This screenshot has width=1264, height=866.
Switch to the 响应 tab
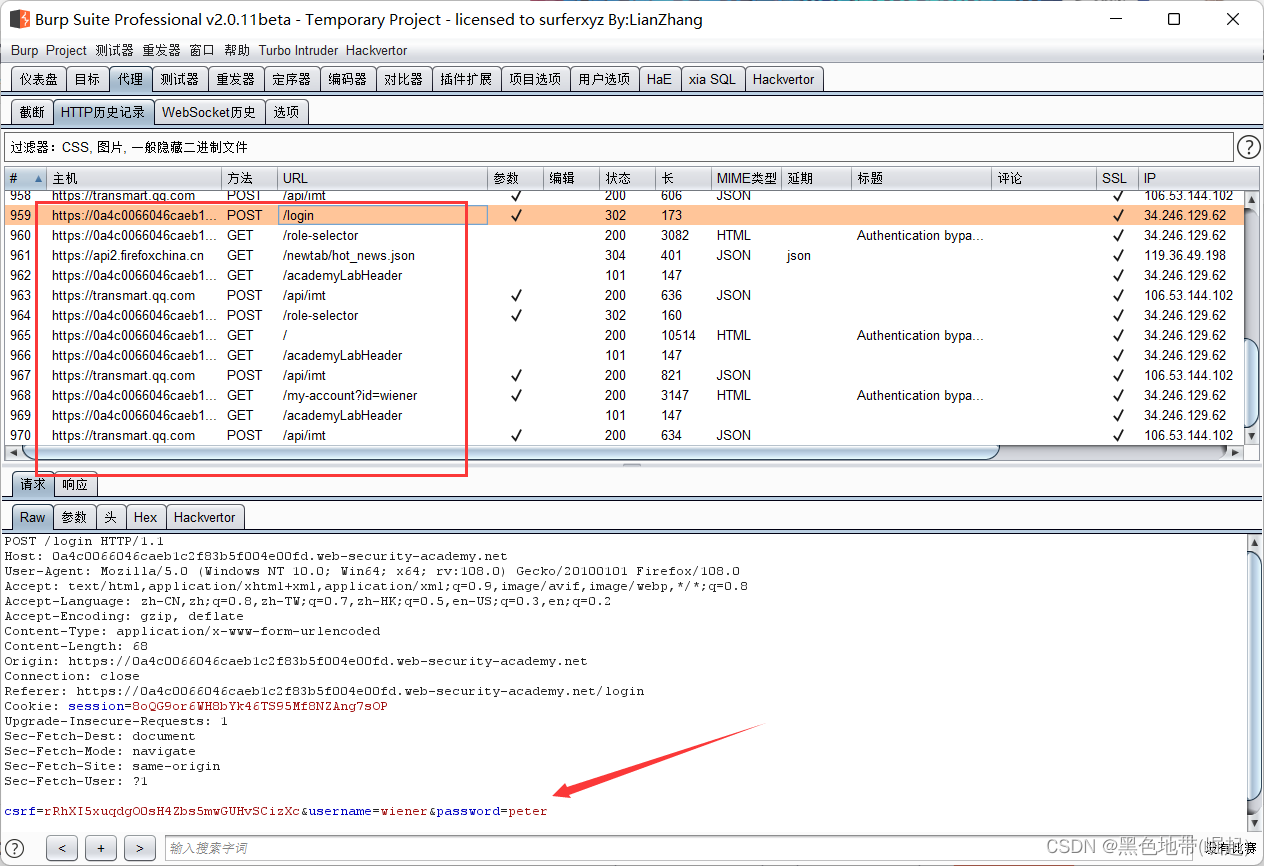(x=75, y=484)
